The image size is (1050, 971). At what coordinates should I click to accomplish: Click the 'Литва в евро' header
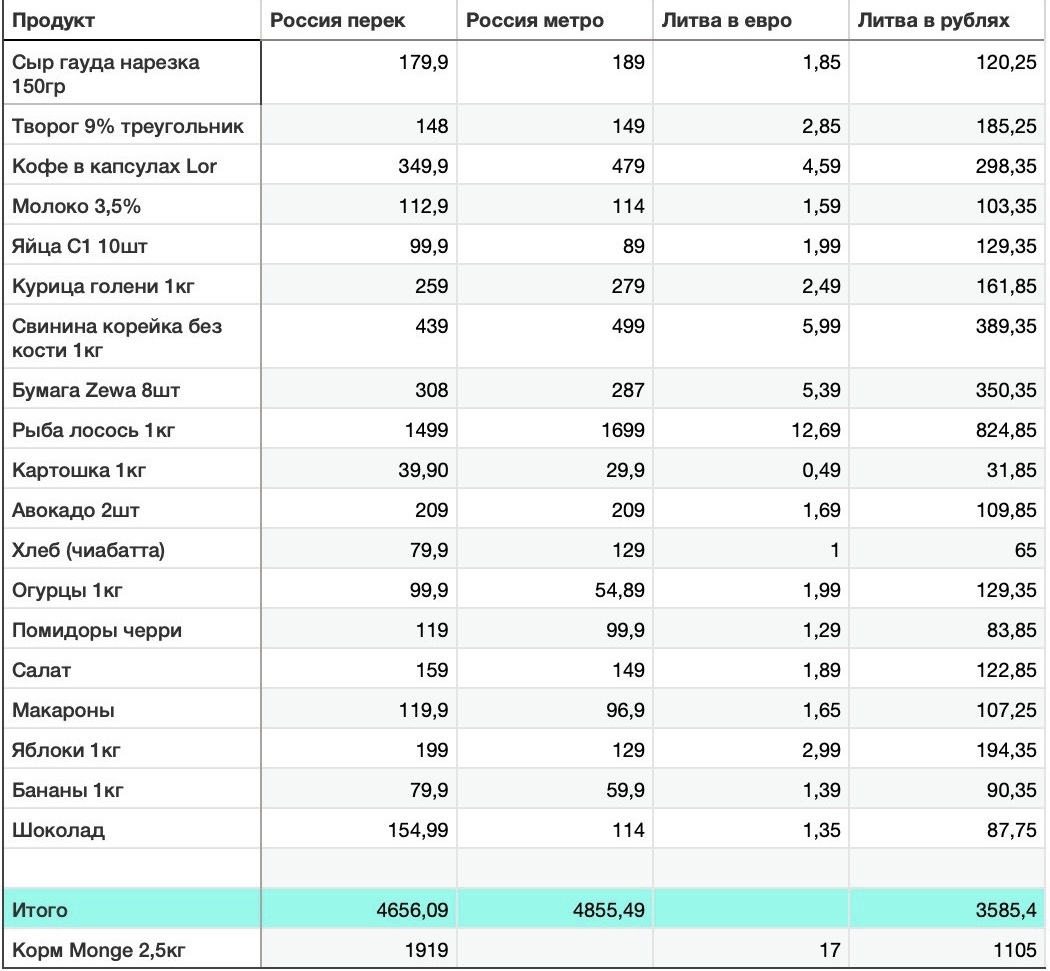pos(750,21)
